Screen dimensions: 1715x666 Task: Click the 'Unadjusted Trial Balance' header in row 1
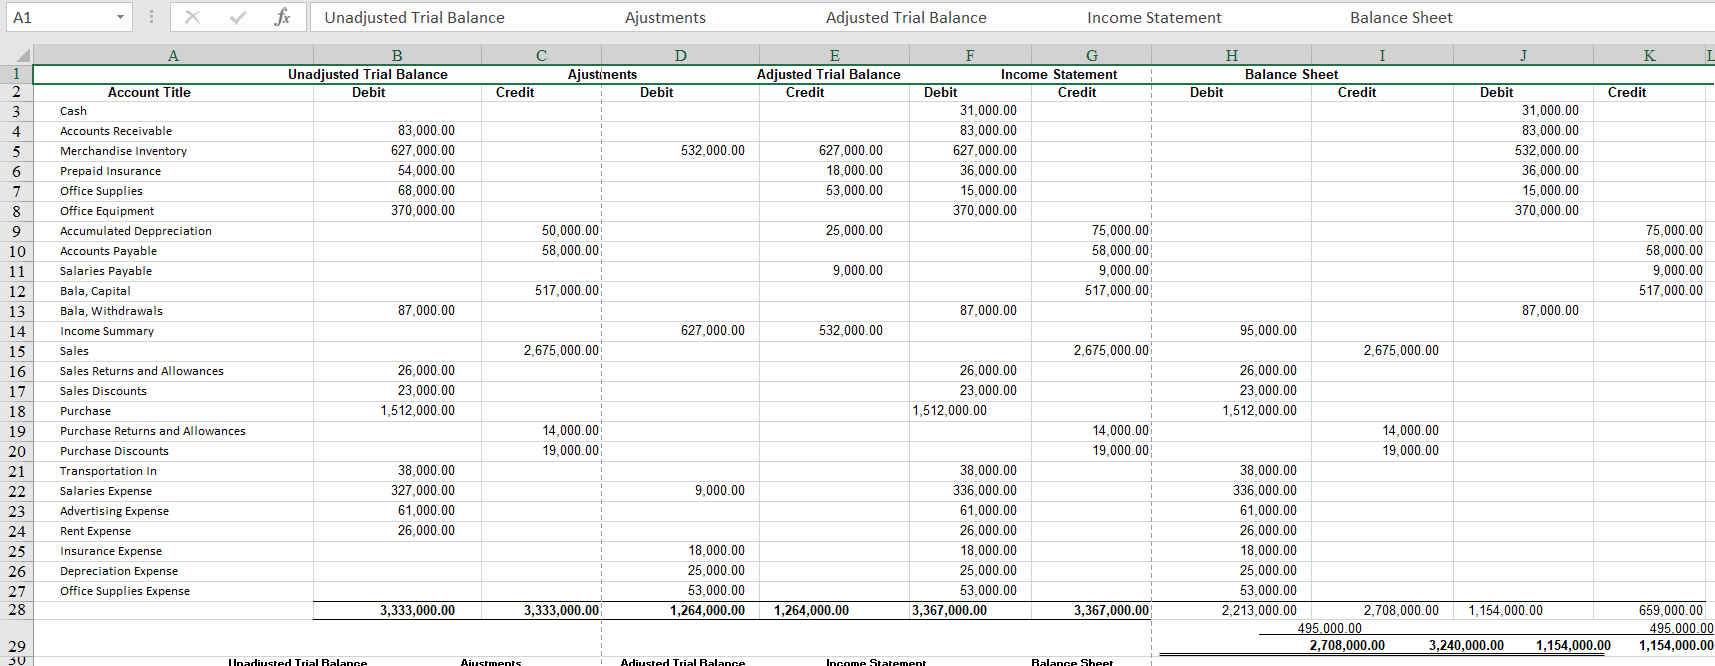tap(368, 74)
